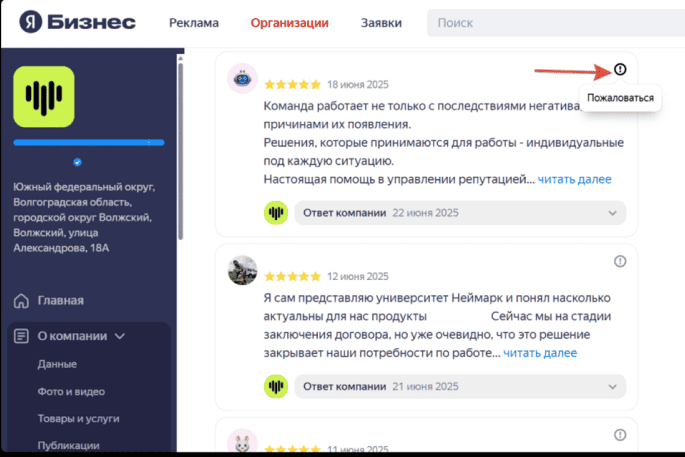685x457 pixels.
Task: Open the Фото и видео sidebar item
Action: tap(71, 391)
